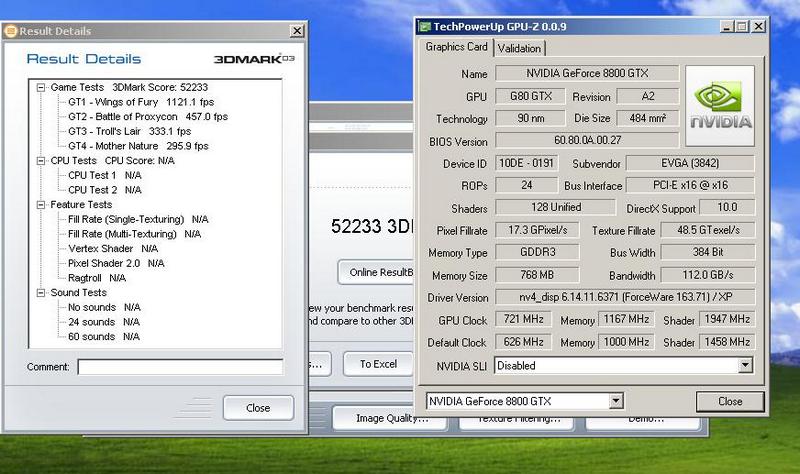800x474 pixels.
Task: Click into the Comment input field
Action: [x=181, y=367]
